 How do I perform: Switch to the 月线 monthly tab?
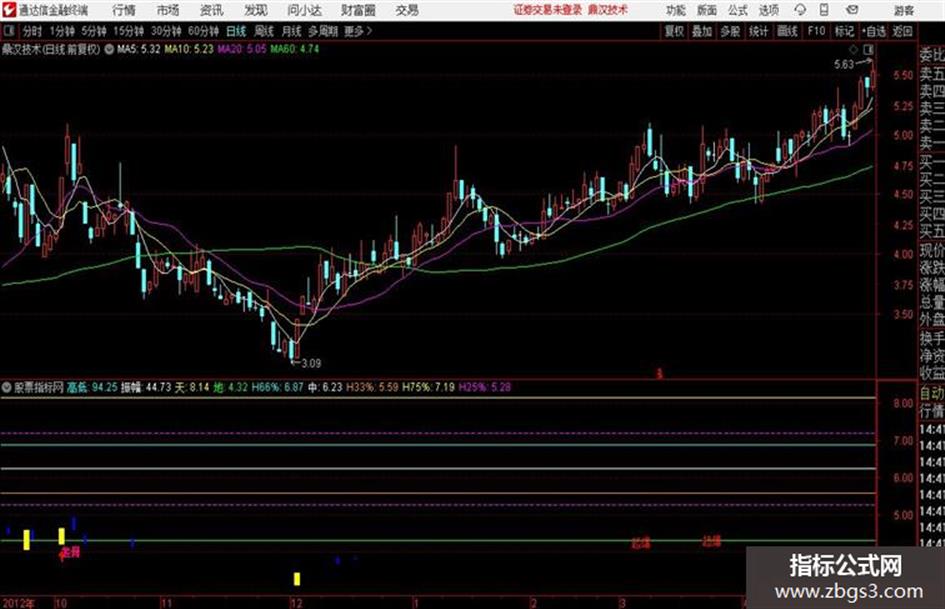point(292,31)
